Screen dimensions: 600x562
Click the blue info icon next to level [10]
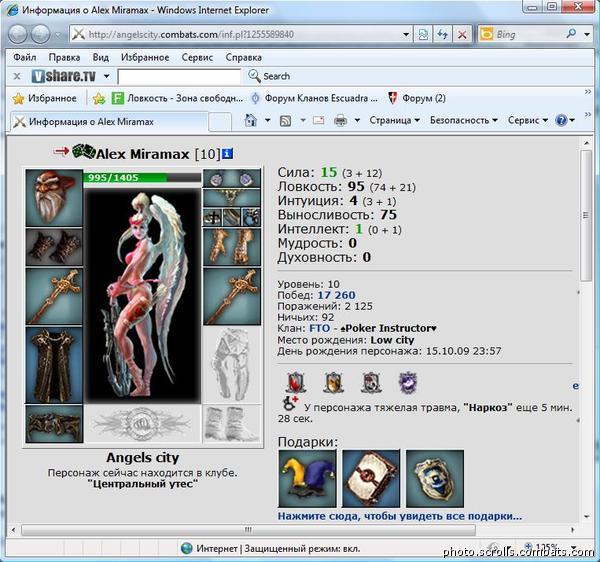[x=228, y=153]
